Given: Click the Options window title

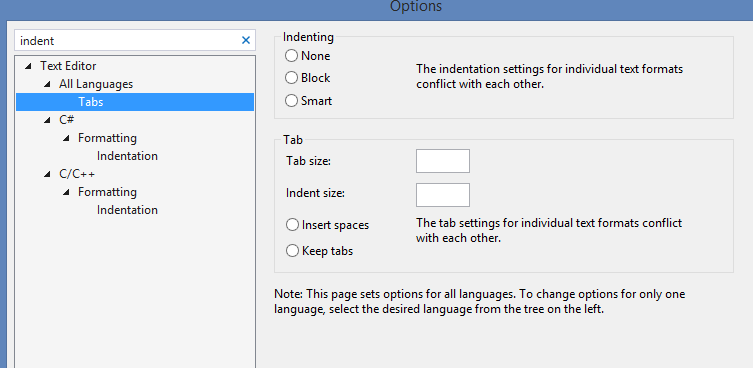Looking at the screenshot, I should click(416, 6).
